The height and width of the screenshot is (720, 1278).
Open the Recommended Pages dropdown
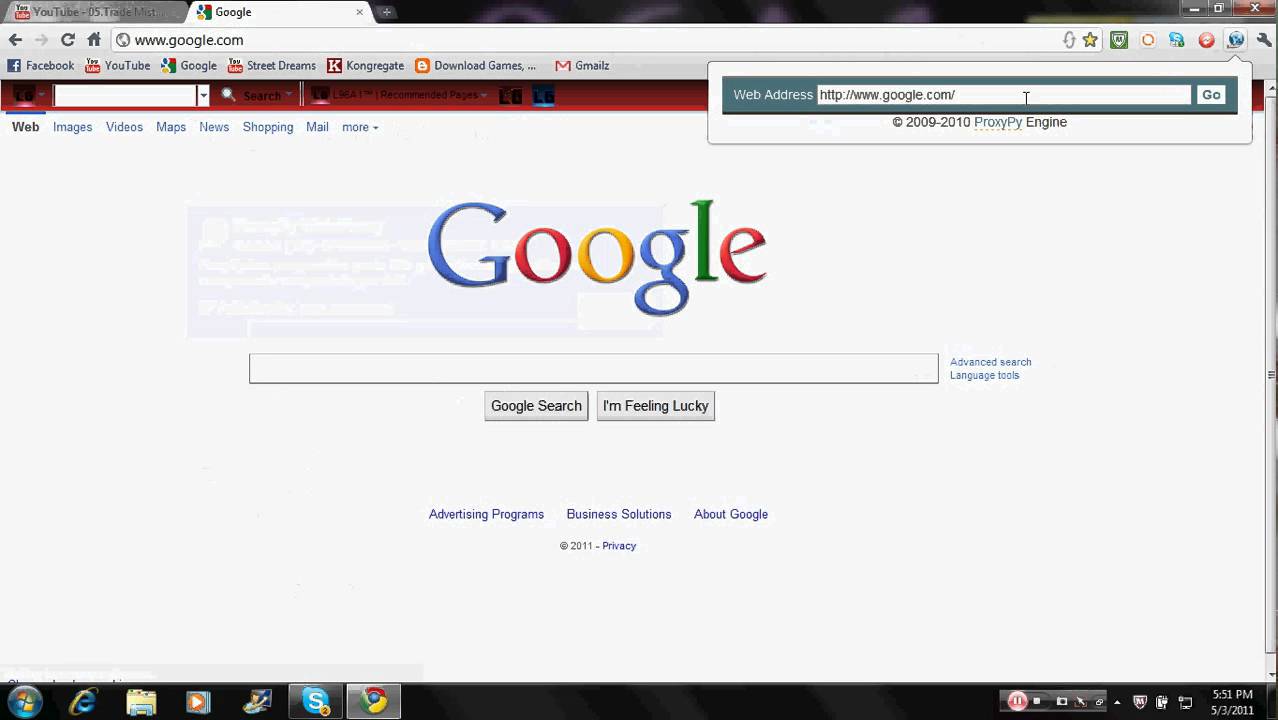tap(399, 95)
